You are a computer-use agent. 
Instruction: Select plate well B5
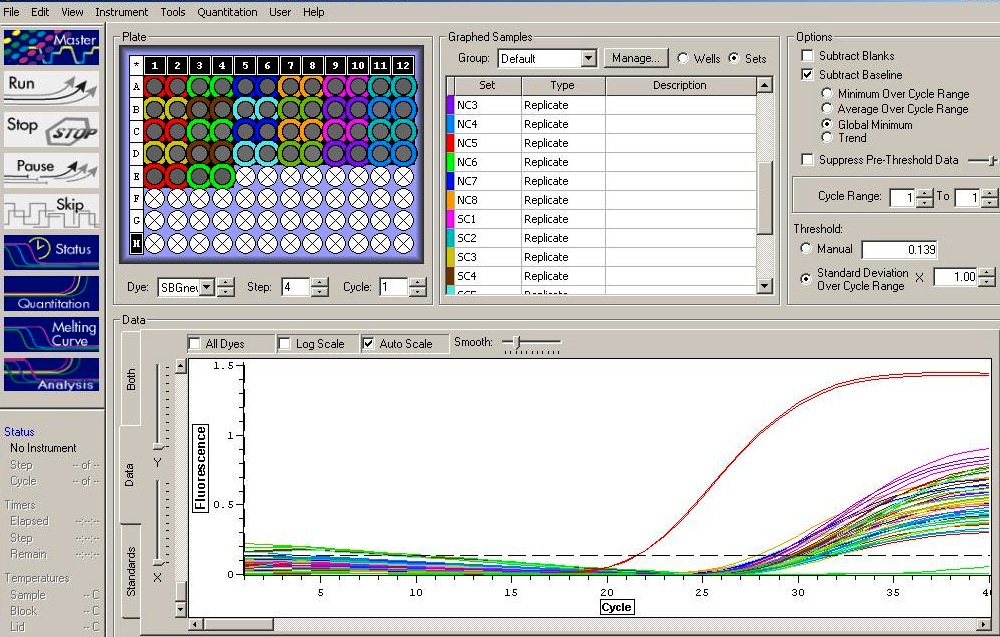245,109
